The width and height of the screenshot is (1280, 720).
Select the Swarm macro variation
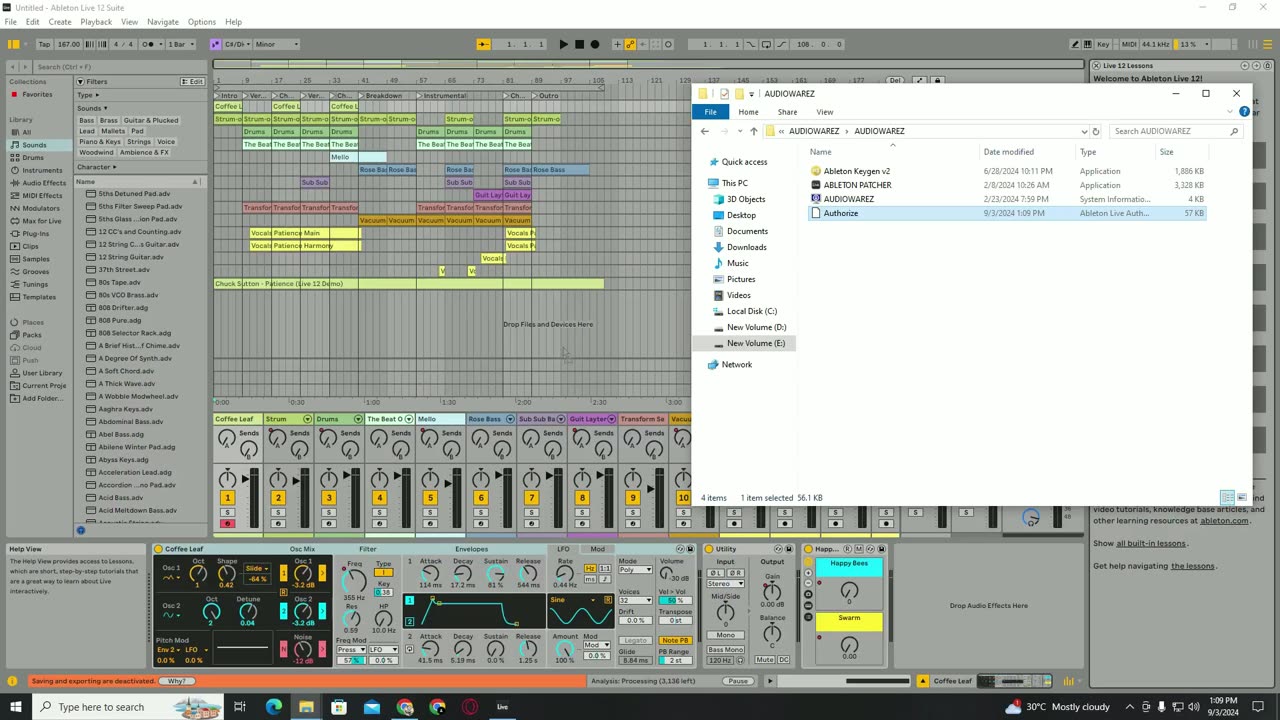coord(849,620)
